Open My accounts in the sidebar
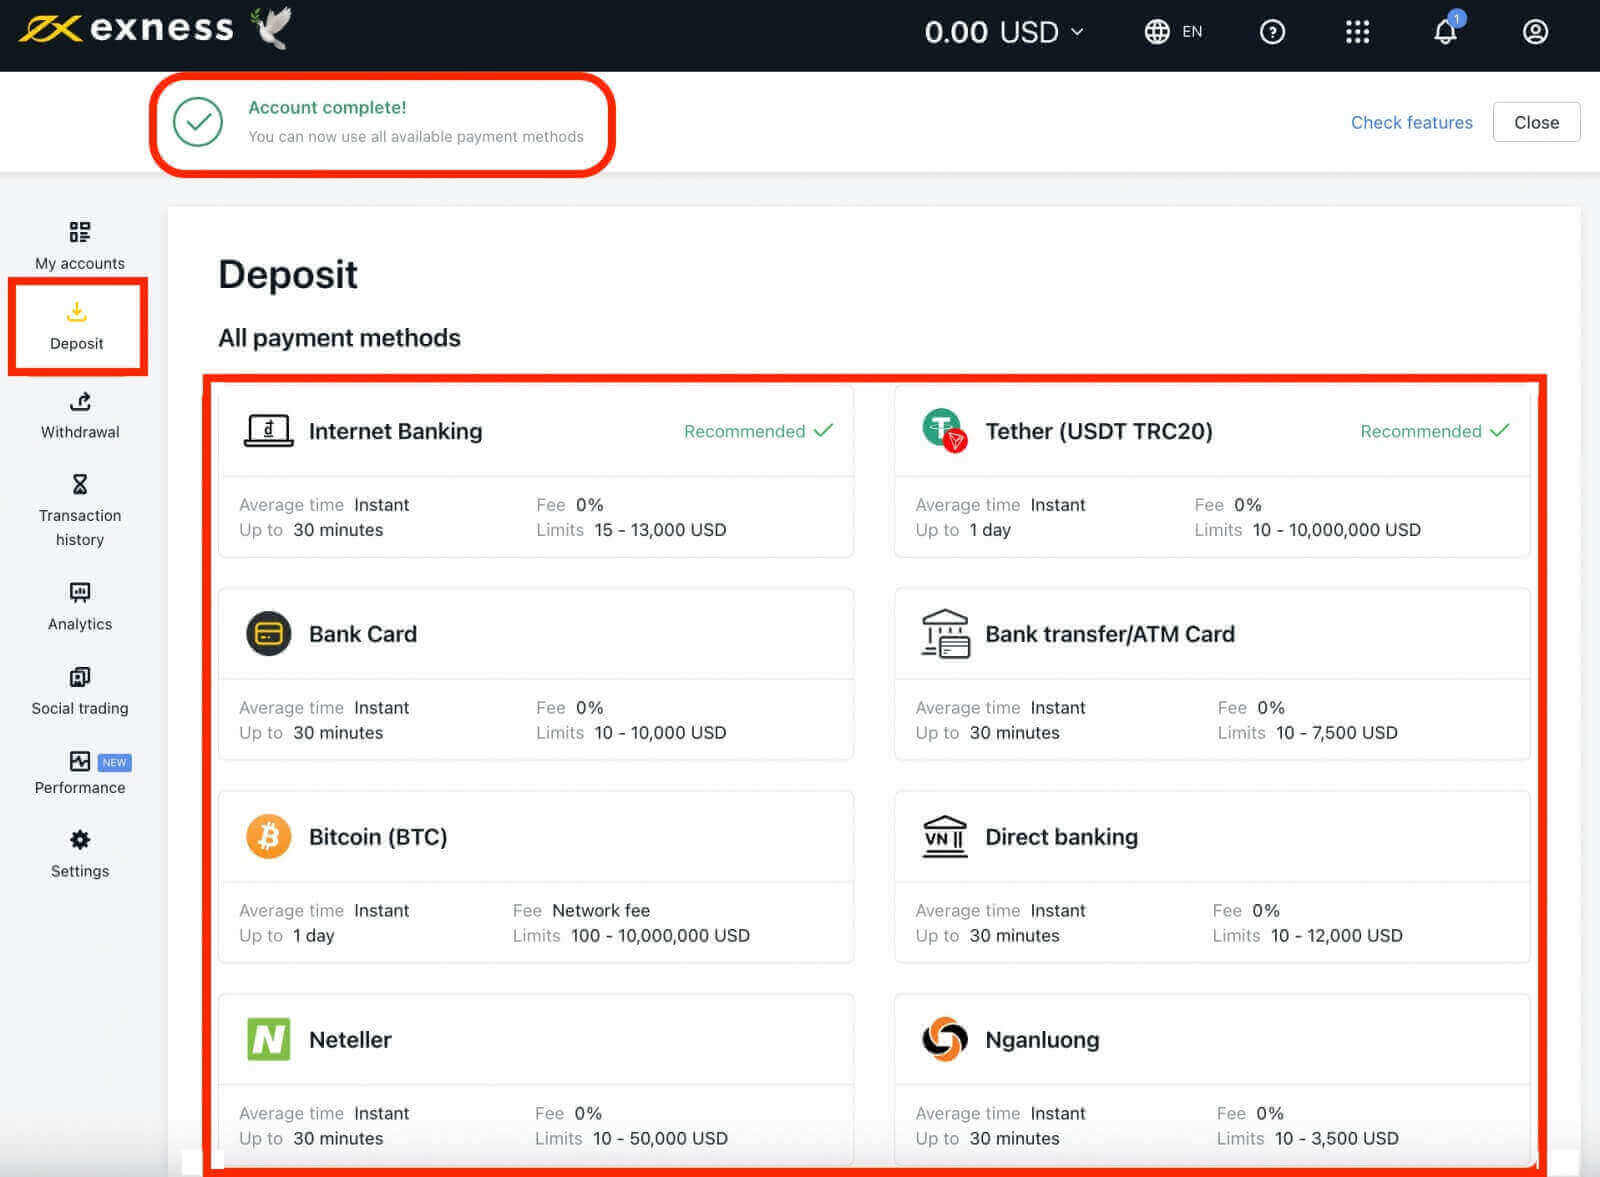The image size is (1600, 1177). [80, 246]
